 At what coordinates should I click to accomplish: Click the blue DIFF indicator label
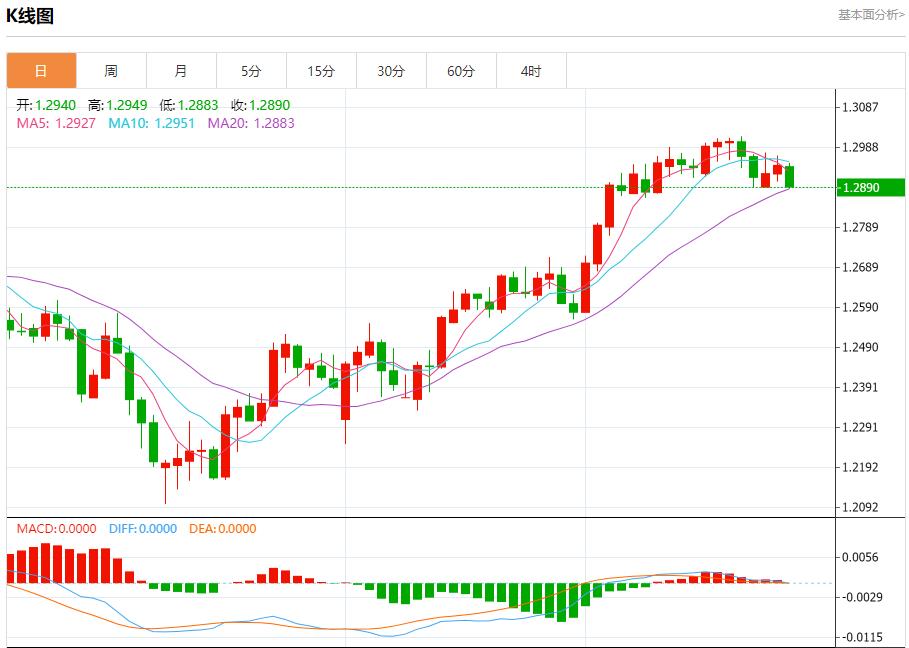click(x=142, y=529)
